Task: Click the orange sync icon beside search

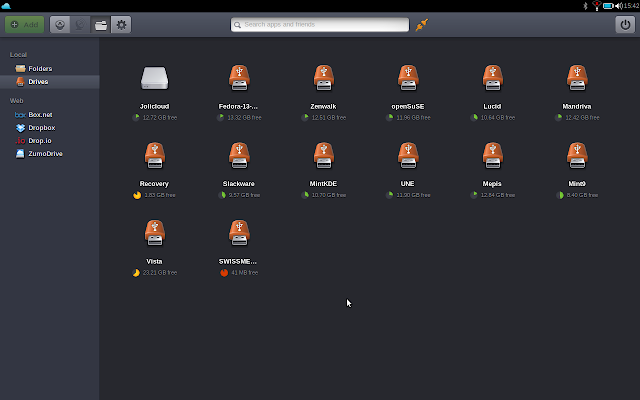Action: click(x=421, y=24)
